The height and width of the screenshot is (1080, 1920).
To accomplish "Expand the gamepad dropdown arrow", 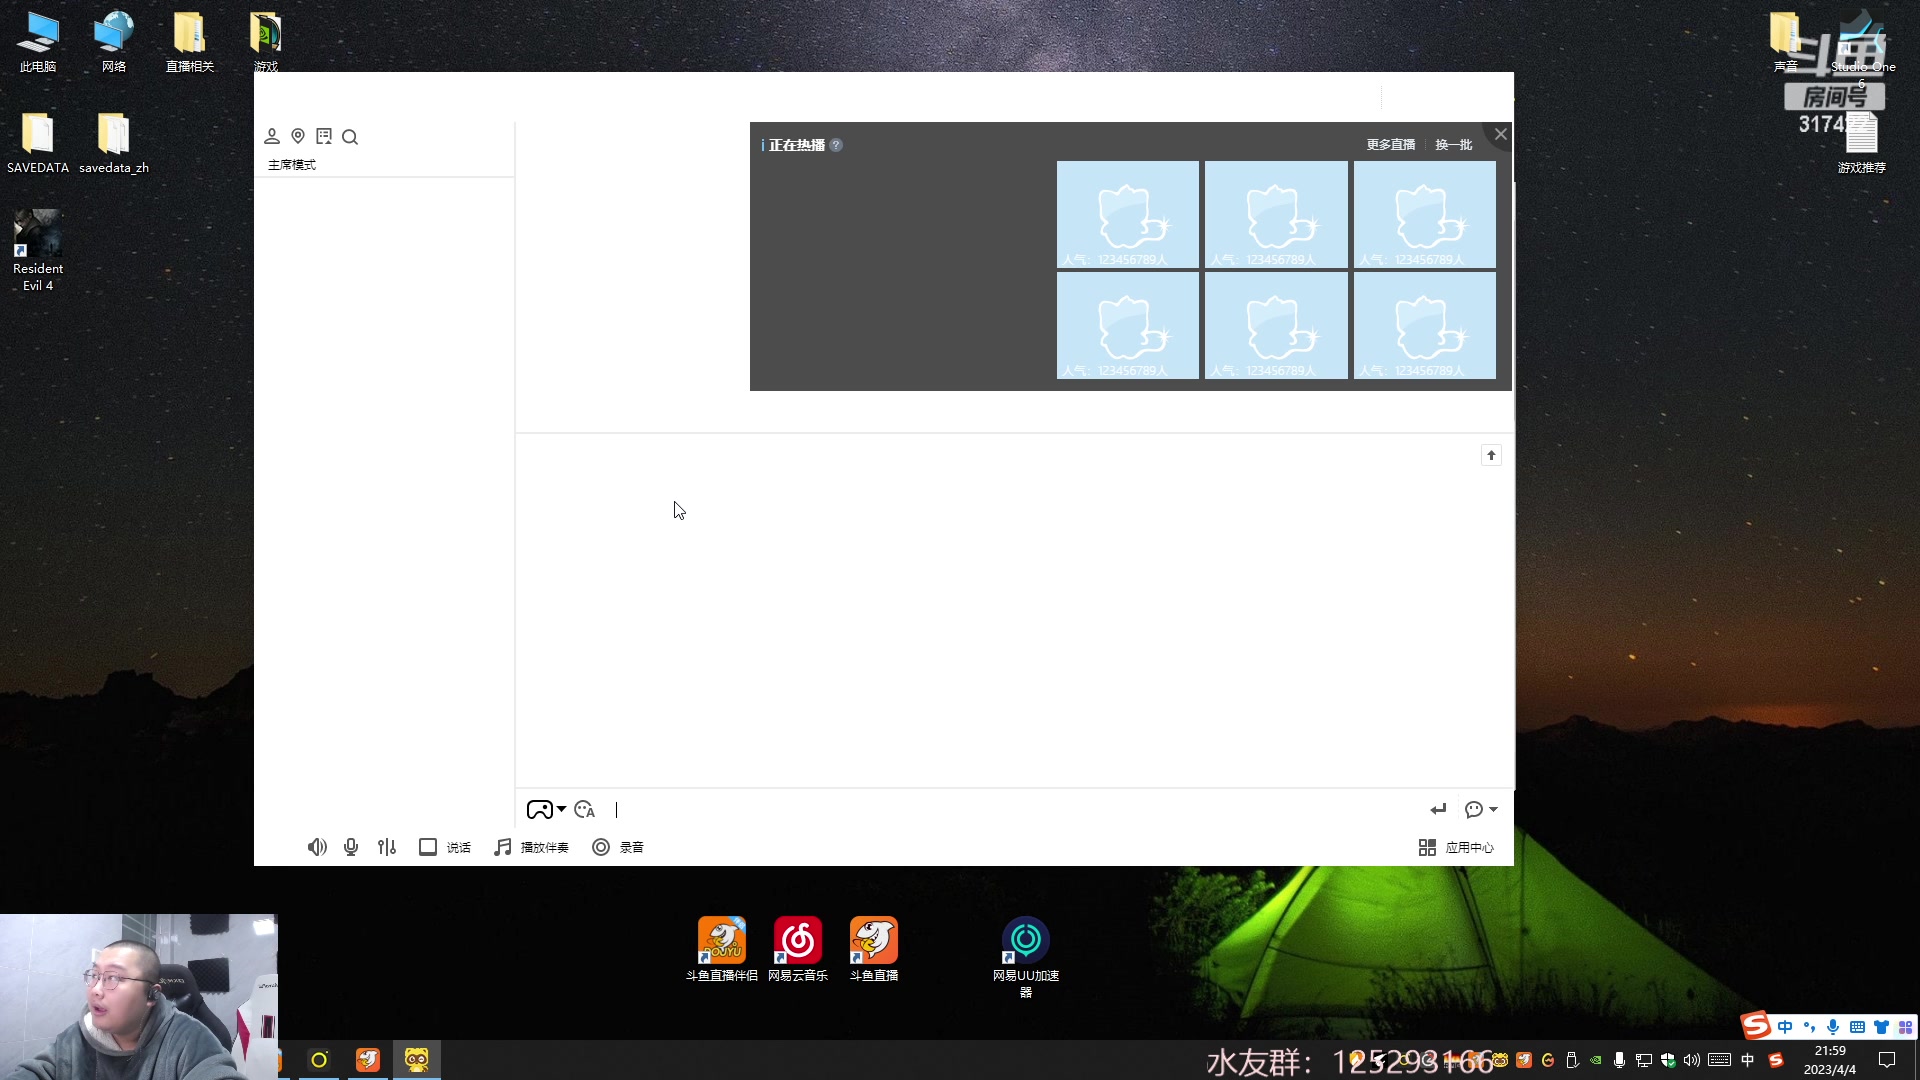I will (x=562, y=809).
